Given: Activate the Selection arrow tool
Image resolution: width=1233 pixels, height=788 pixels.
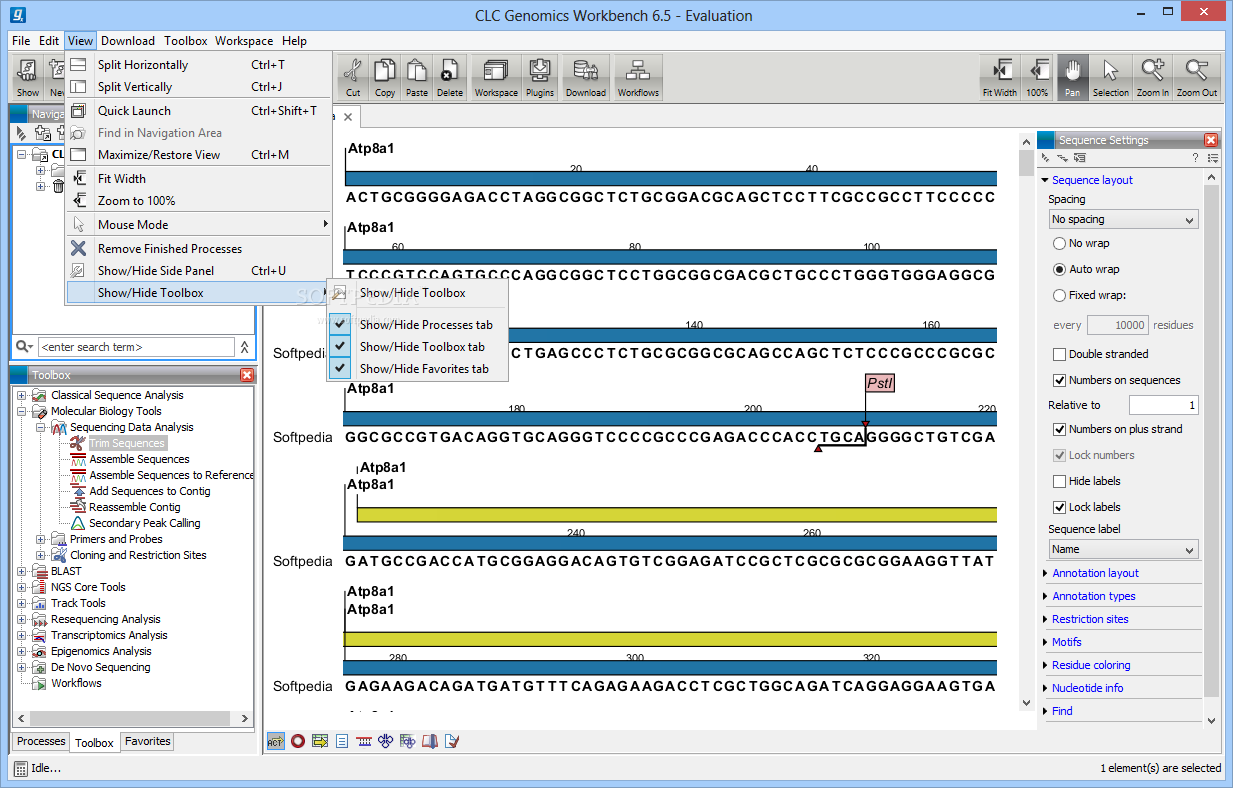Looking at the screenshot, I should click(x=1111, y=77).
